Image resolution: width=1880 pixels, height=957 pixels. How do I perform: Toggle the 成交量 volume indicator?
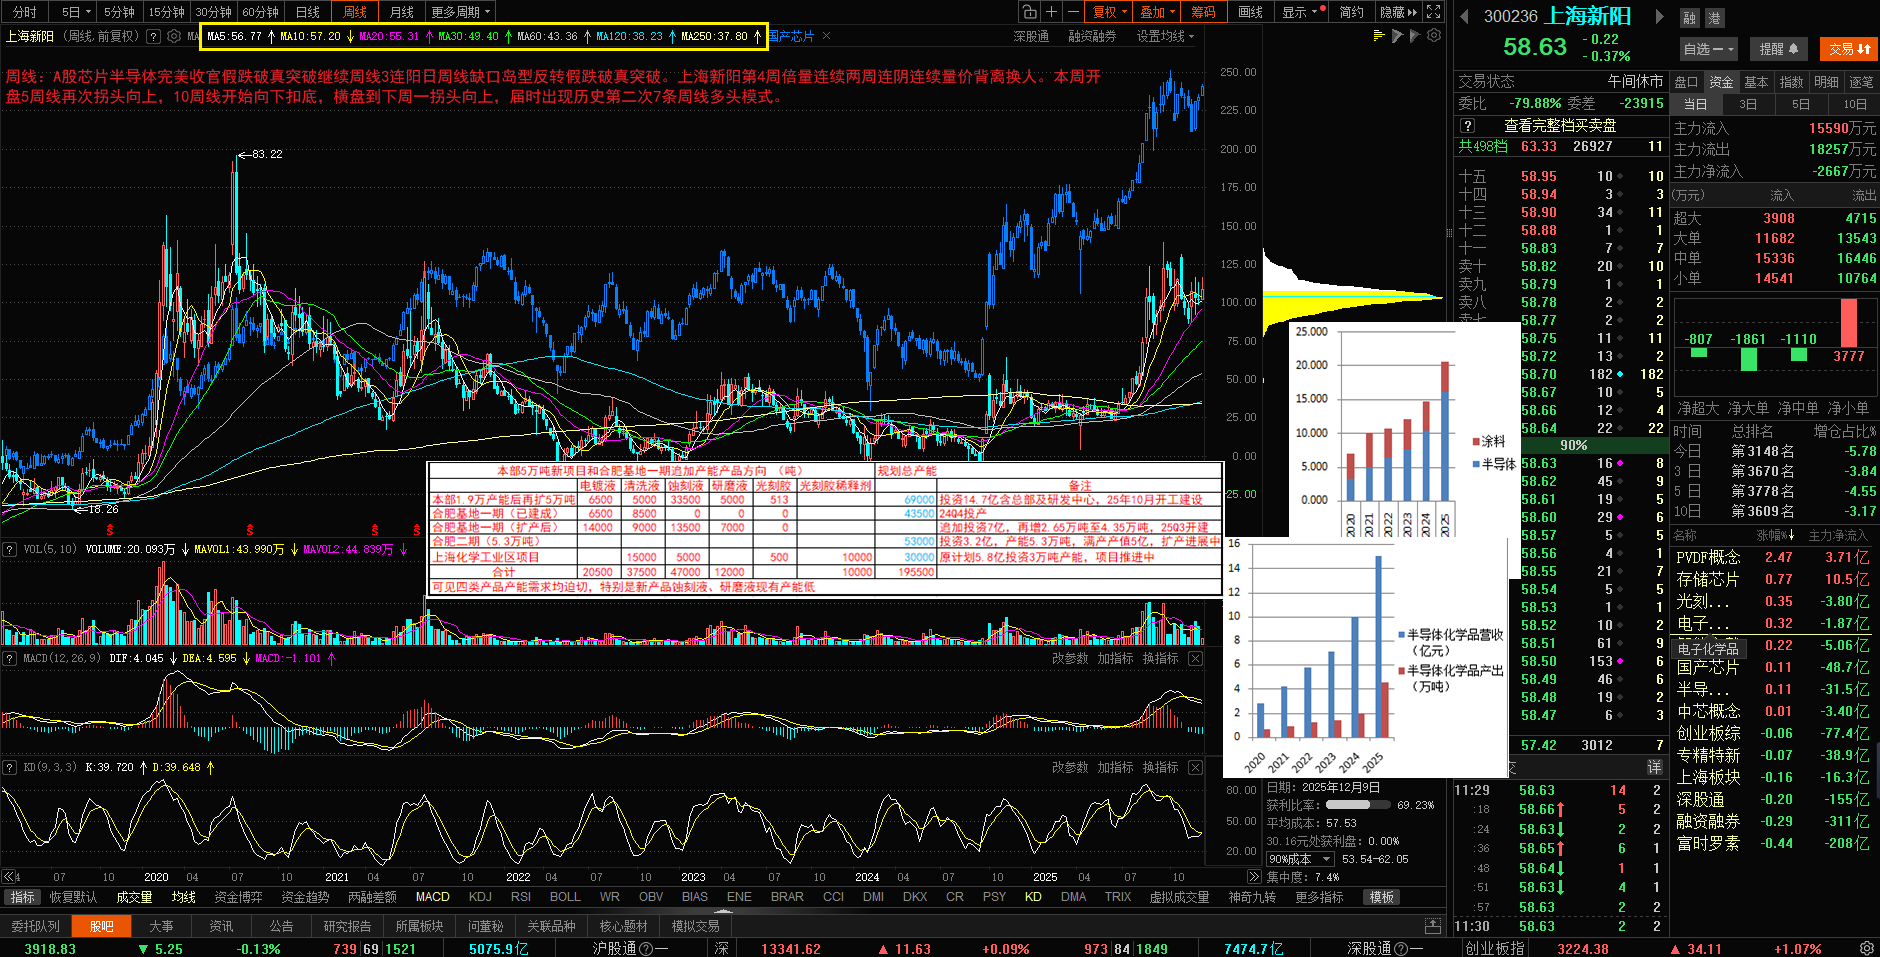[x=134, y=897]
